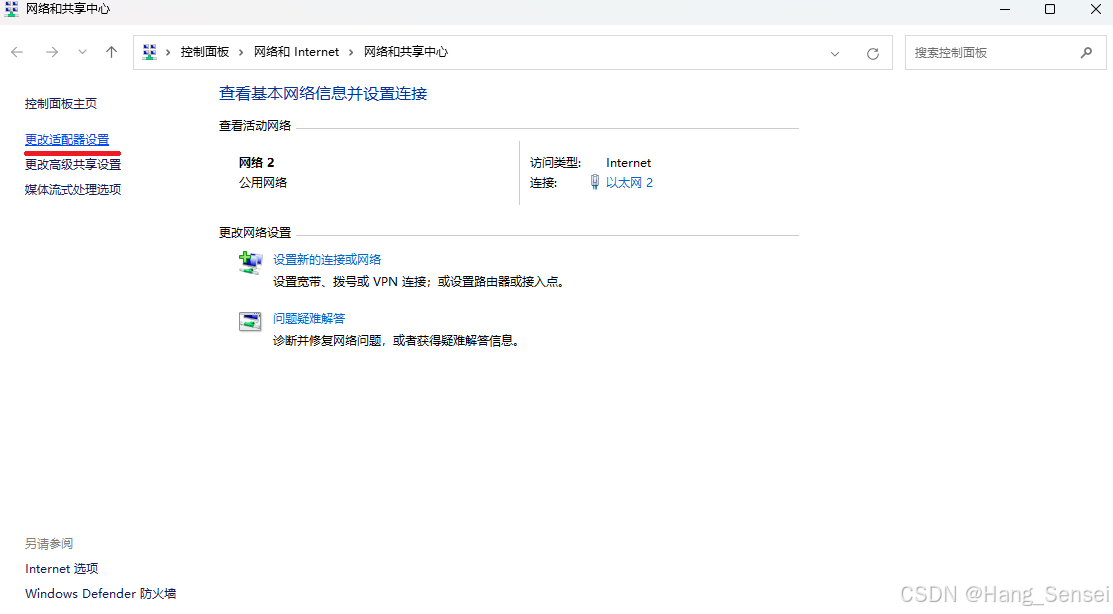Open 更改适配器设置 link

[x=67, y=140]
